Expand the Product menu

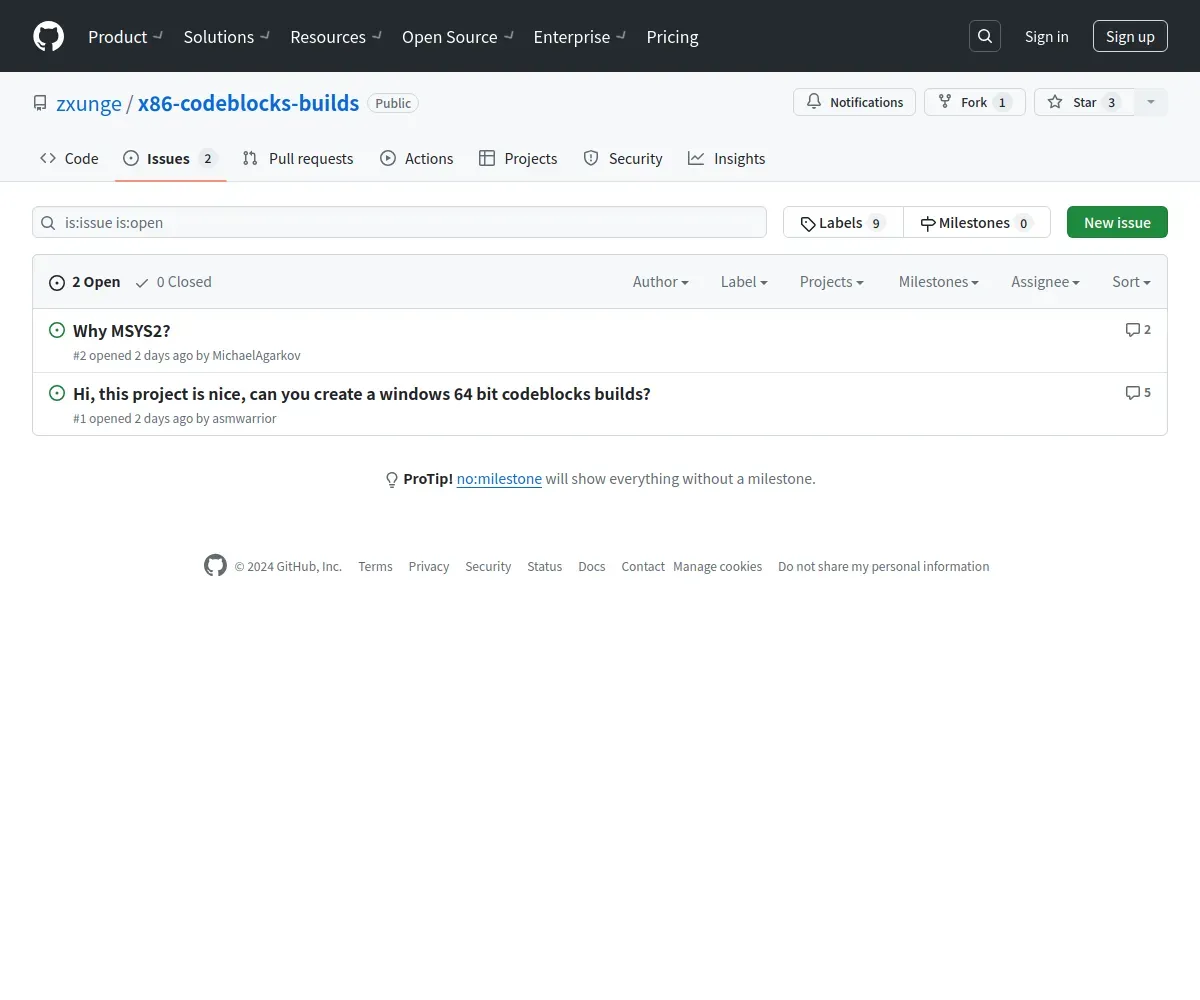(x=125, y=36)
